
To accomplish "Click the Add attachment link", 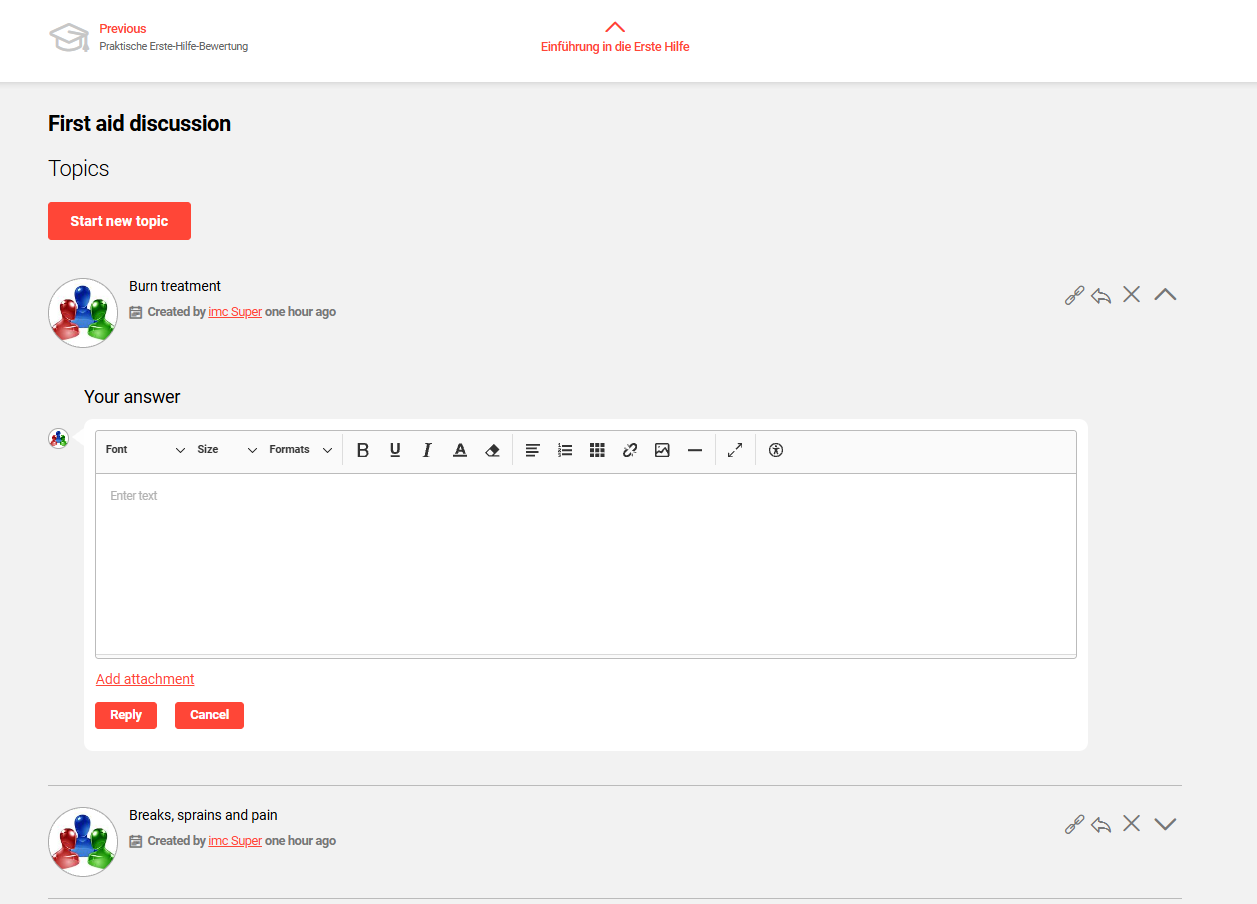I will tap(145, 679).
